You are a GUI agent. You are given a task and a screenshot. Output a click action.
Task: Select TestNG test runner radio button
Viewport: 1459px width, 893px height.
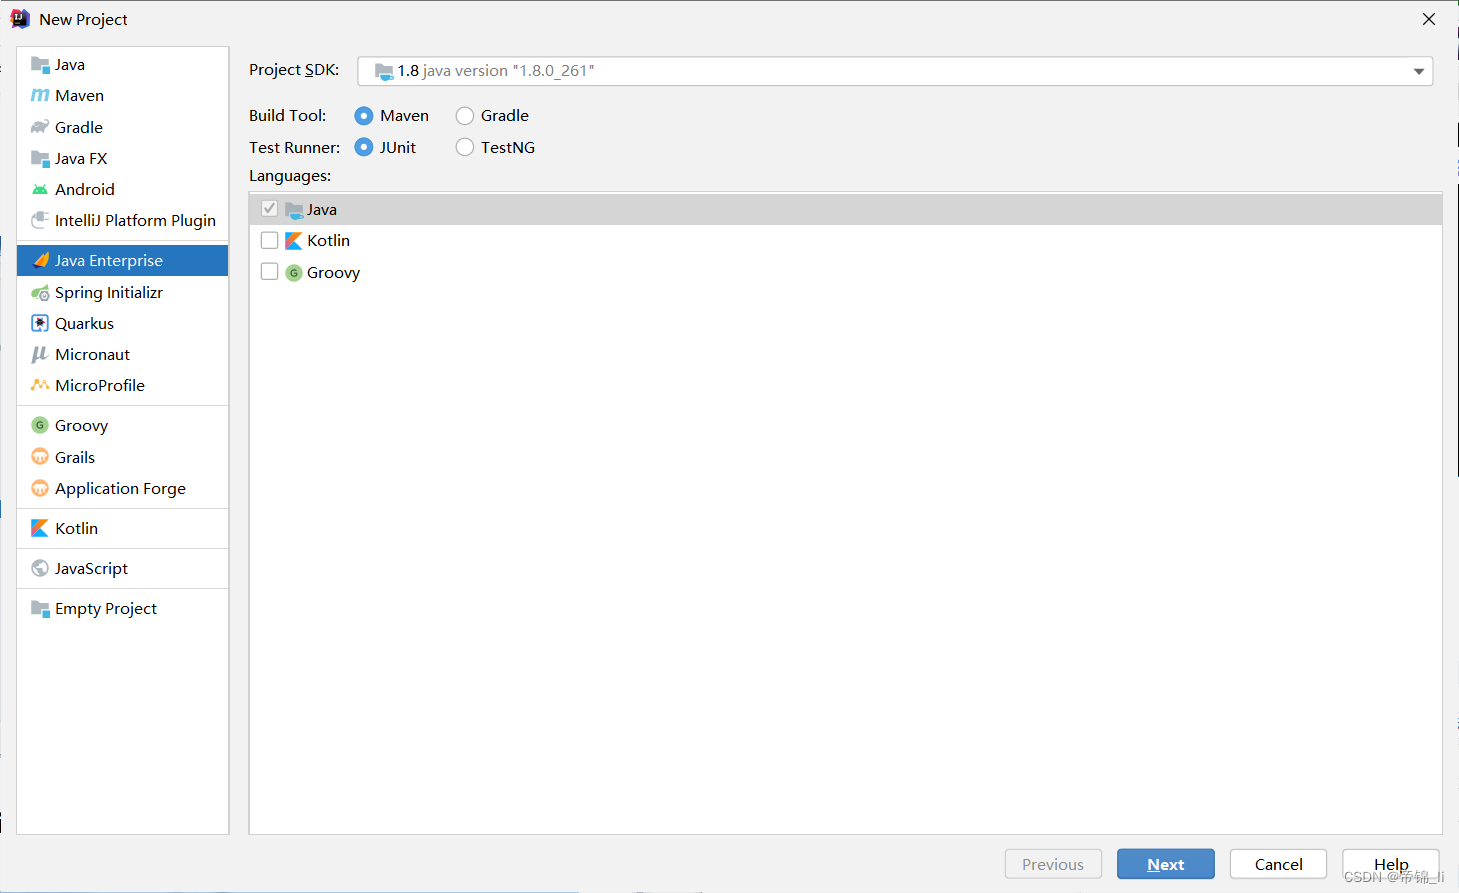(x=465, y=147)
